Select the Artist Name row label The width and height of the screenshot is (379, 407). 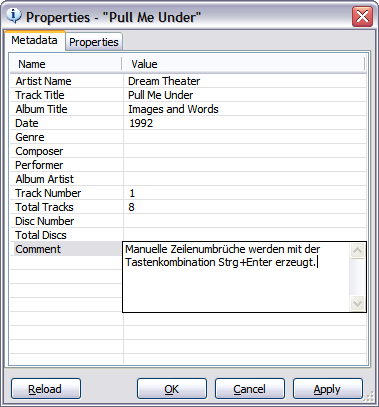[43, 81]
